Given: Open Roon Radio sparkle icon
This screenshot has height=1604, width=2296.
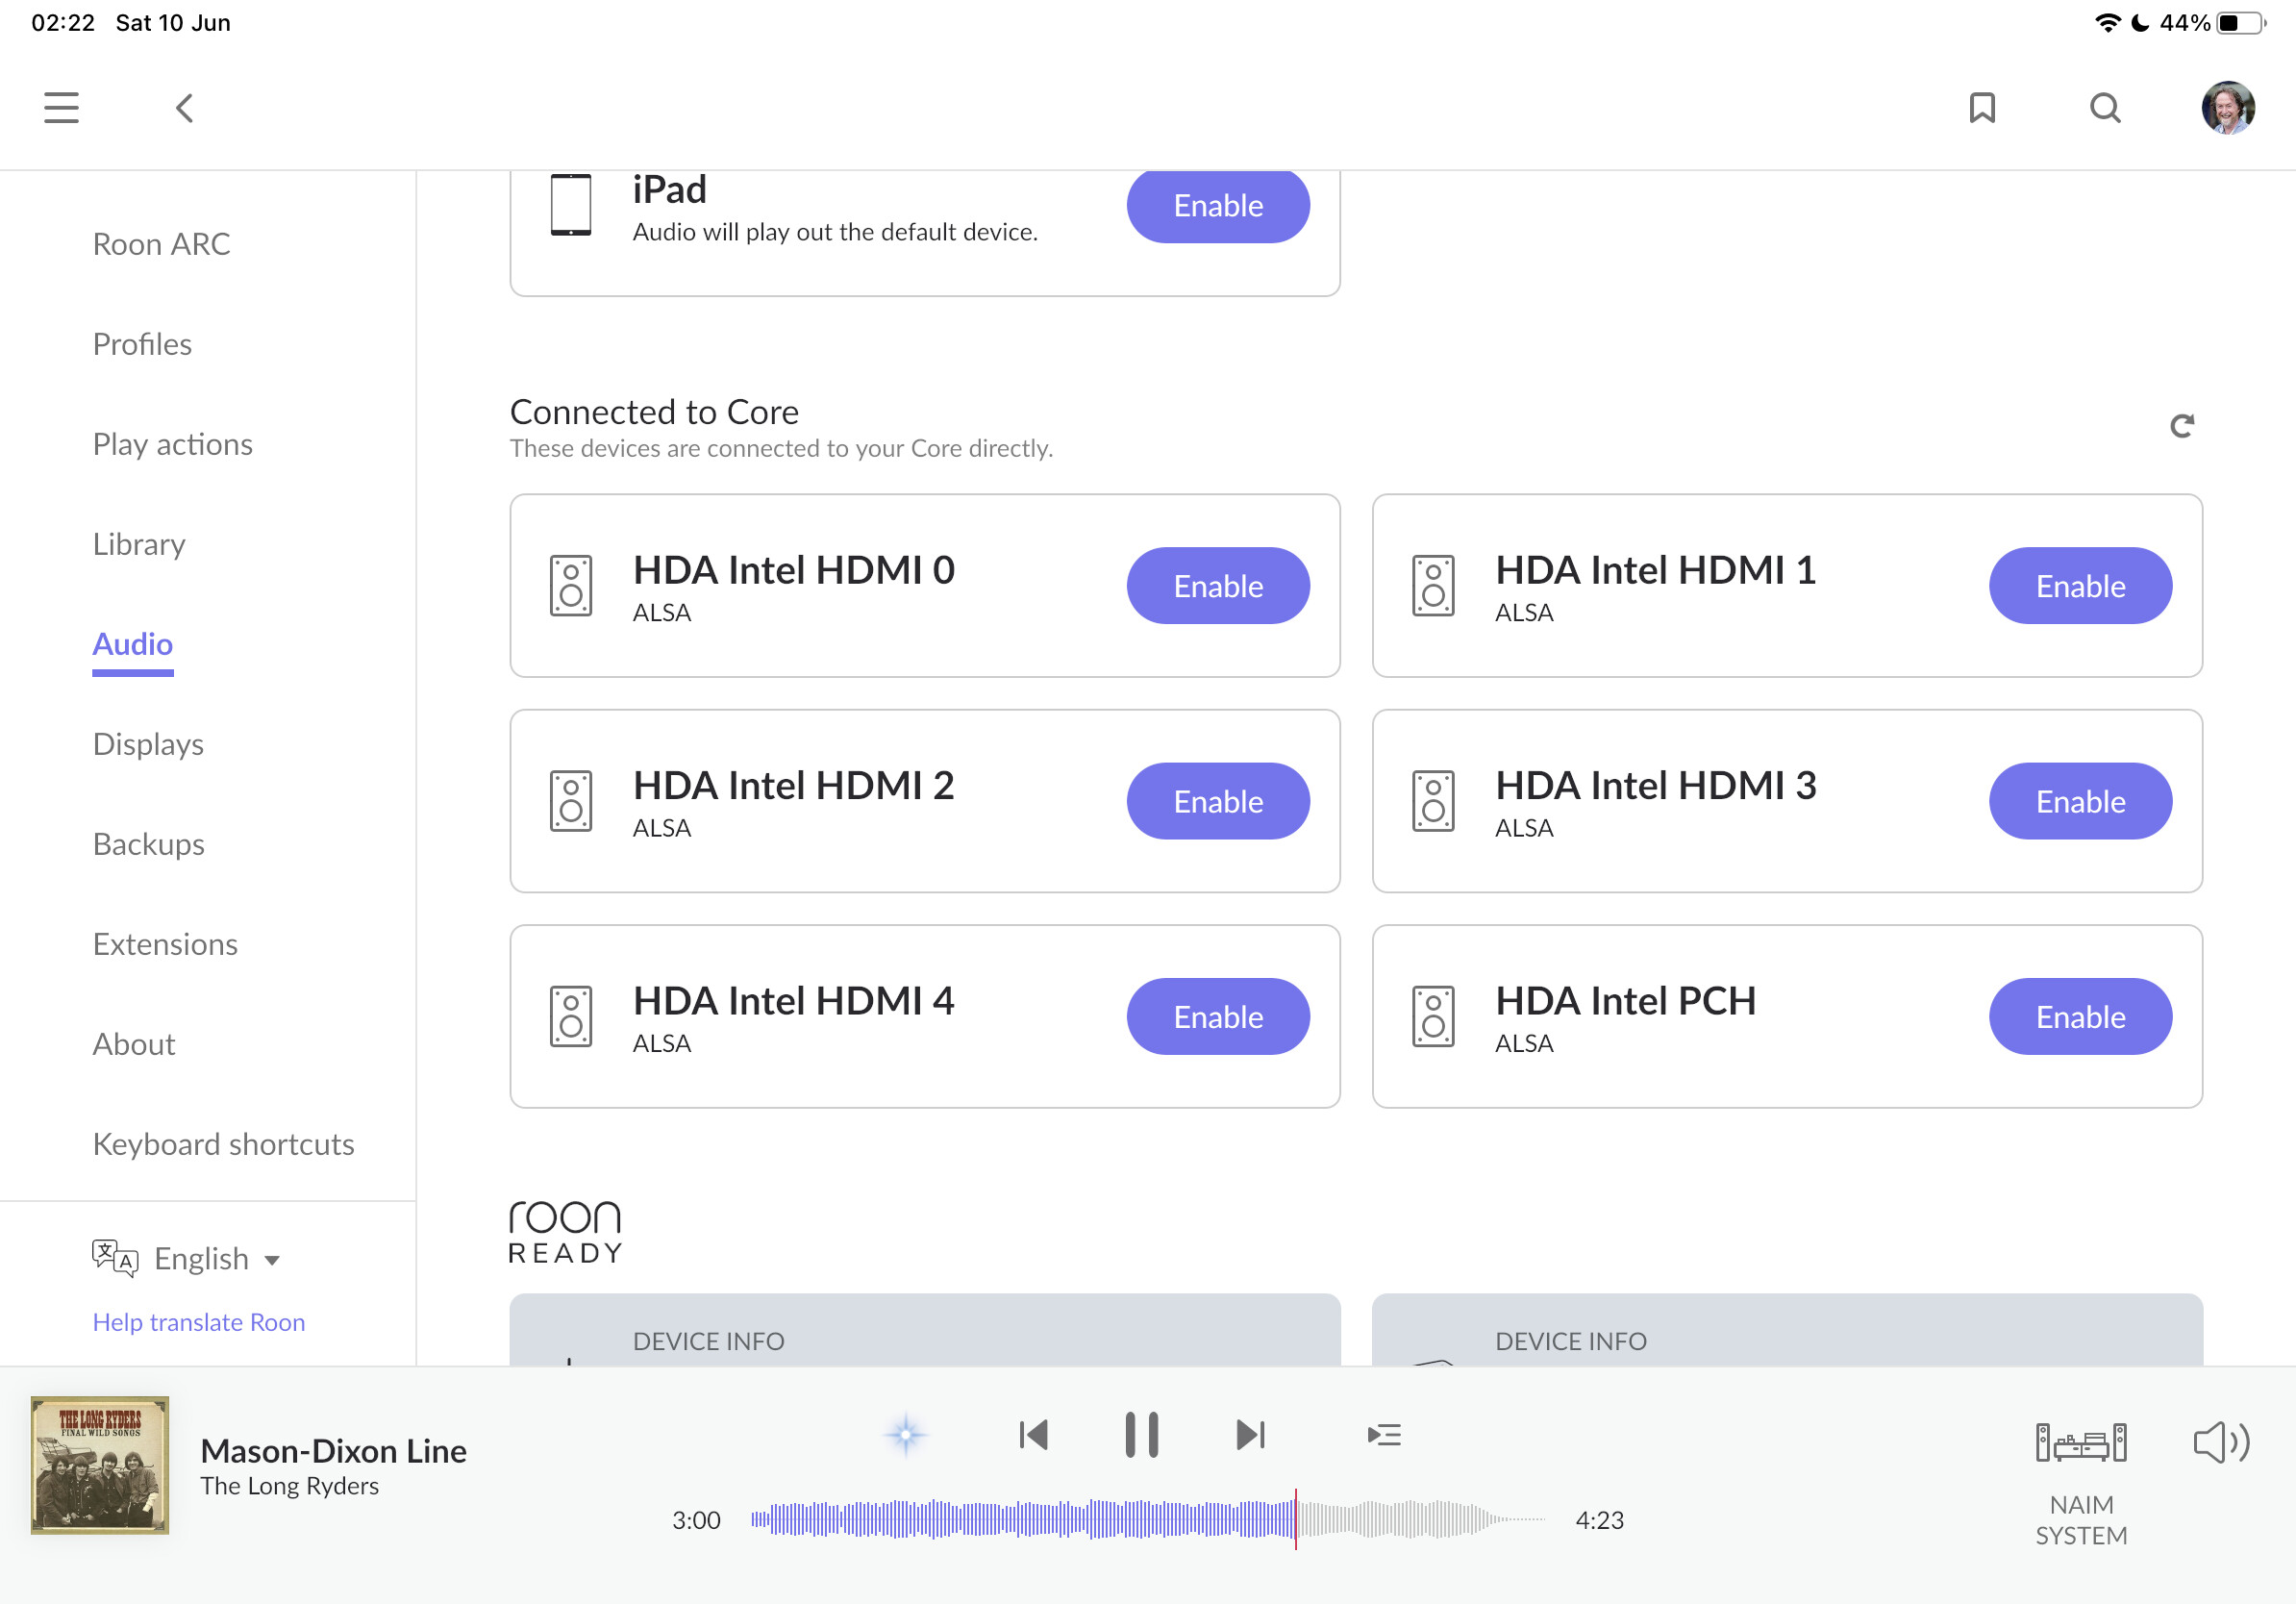Looking at the screenshot, I should (906, 1435).
